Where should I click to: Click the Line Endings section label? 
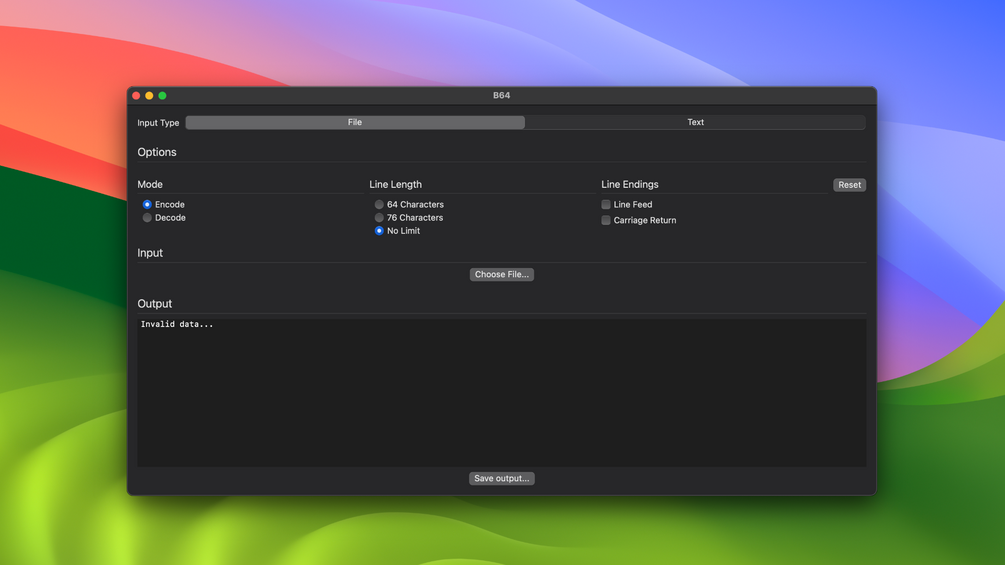tap(630, 184)
